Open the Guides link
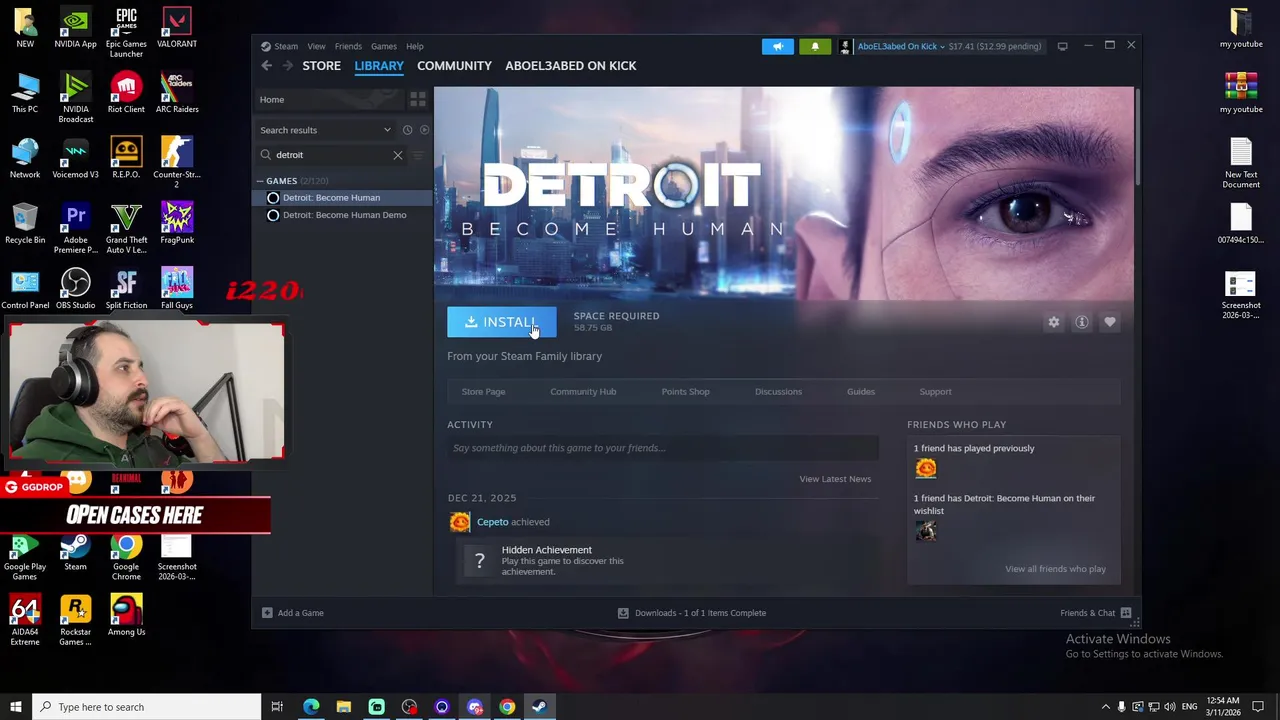This screenshot has height=720, width=1280. [860, 392]
